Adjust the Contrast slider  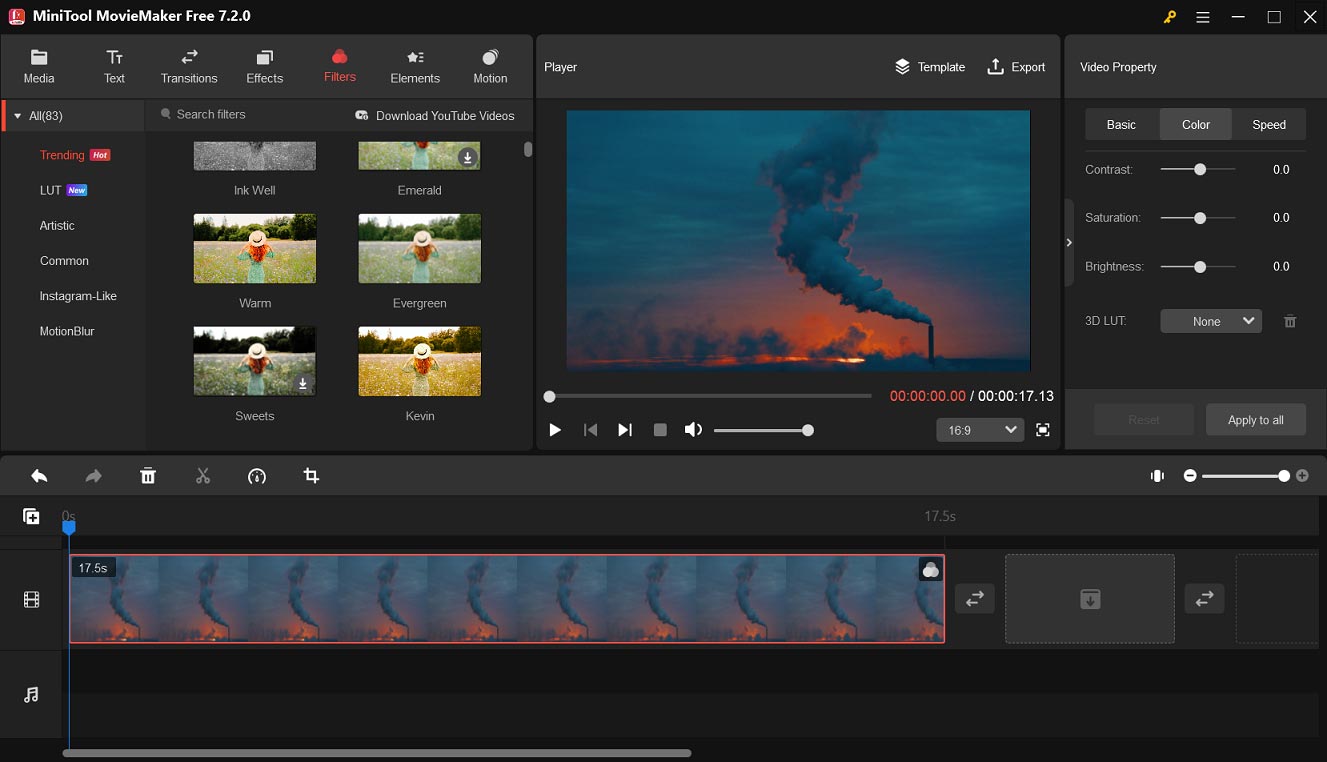tap(1198, 170)
